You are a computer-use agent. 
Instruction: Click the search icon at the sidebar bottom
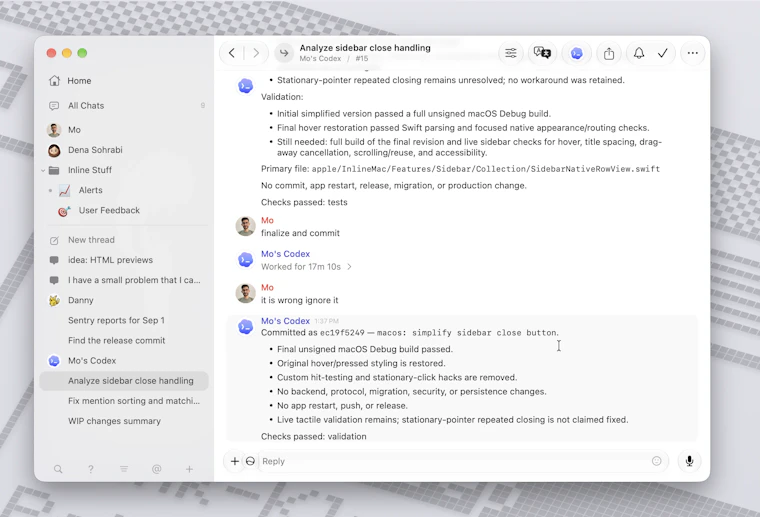tap(58, 469)
